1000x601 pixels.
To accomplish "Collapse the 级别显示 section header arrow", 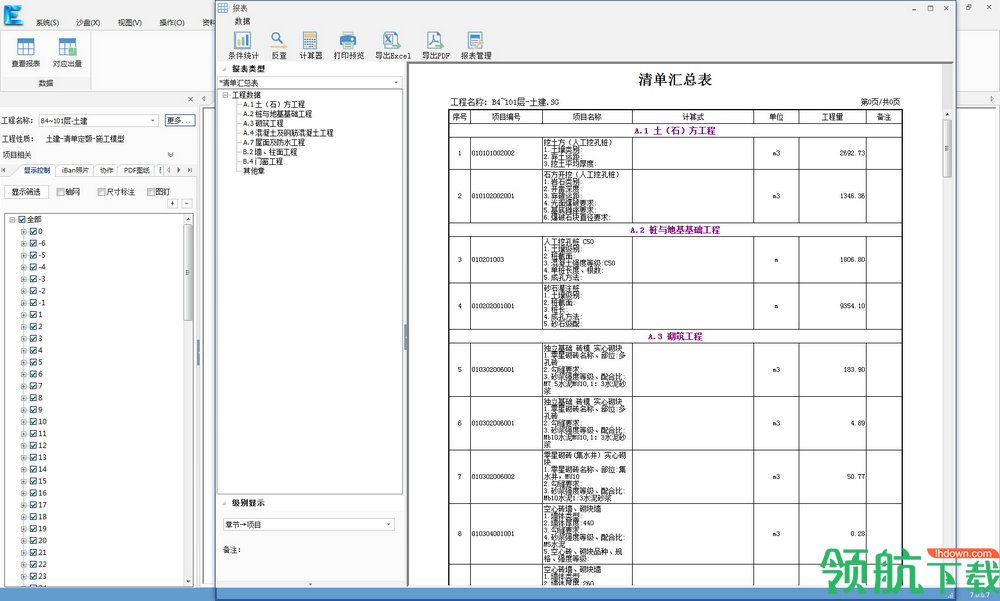I will (224, 503).
